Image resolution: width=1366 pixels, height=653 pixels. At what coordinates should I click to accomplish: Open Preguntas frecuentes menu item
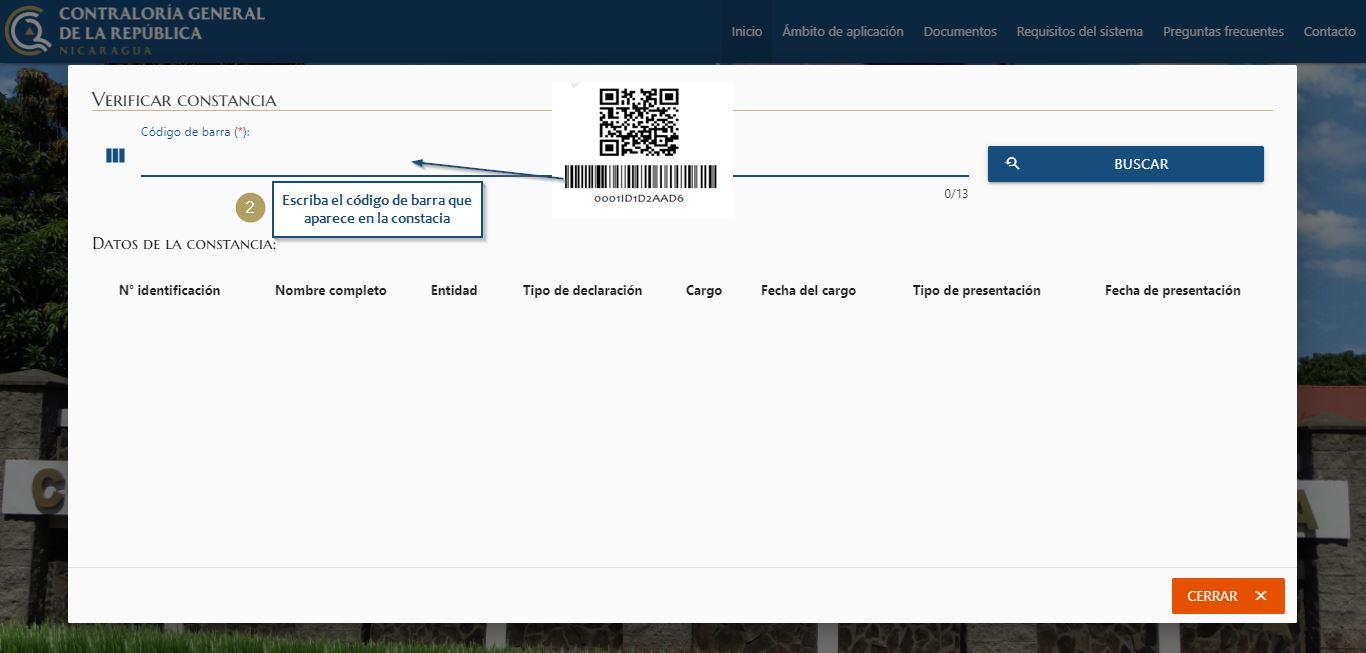click(x=1223, y=32)
